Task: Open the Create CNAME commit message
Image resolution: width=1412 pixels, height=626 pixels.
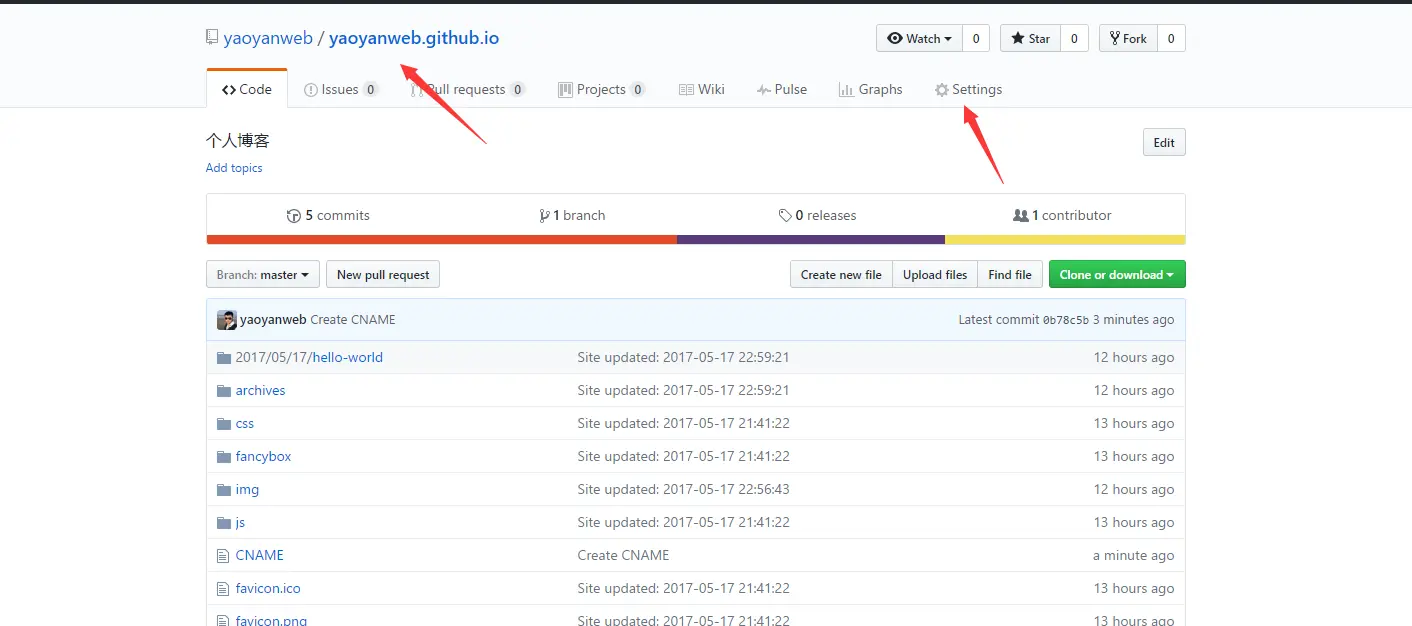Action: pyautogui.click(x=353, y=320)
